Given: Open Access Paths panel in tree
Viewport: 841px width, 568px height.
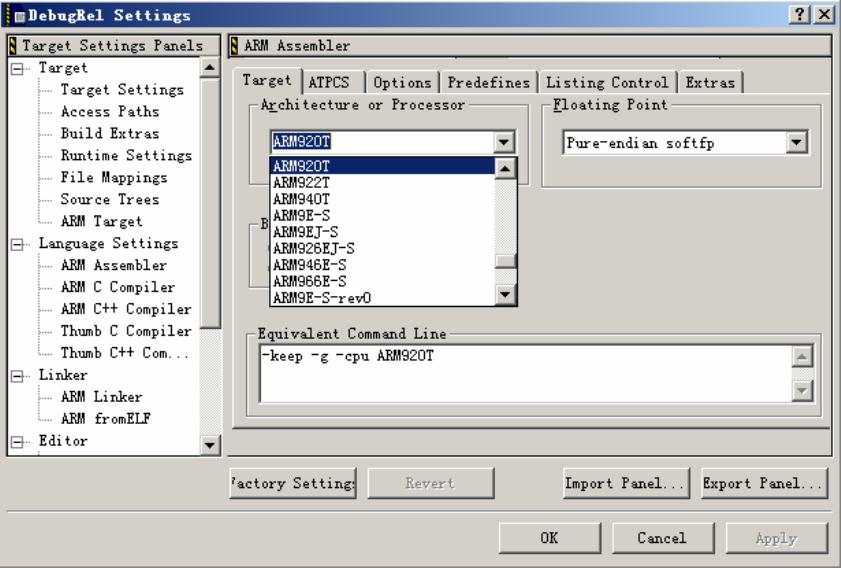Looking at the screenshot, I should [x=110, y=111].
